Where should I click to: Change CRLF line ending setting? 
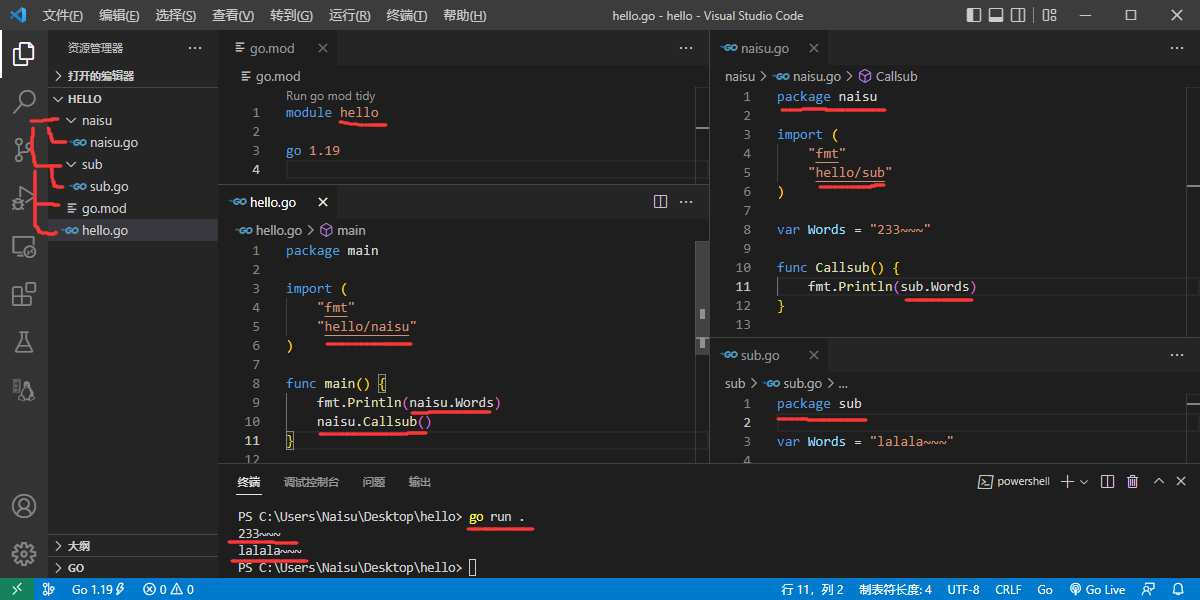click(x=1008, y=589)
